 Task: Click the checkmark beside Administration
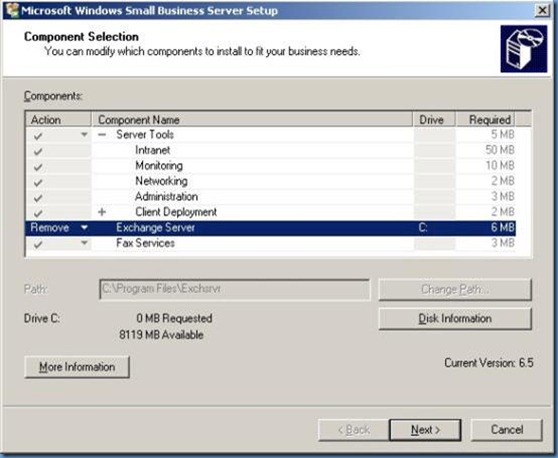pyautogui.click(x=38, y=198)
